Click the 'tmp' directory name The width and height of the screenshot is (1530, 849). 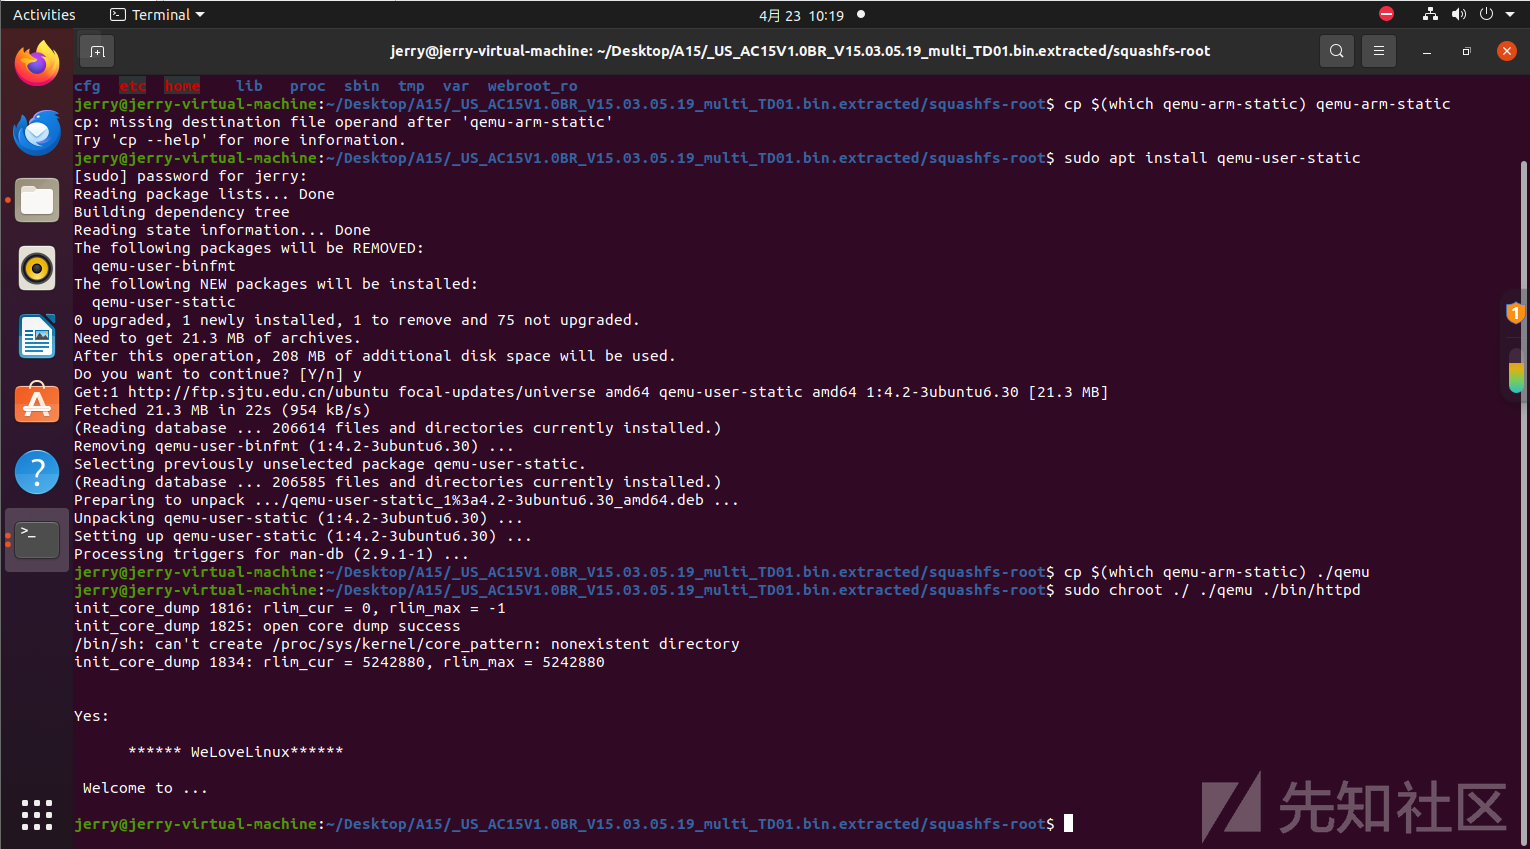pos(411,86)
